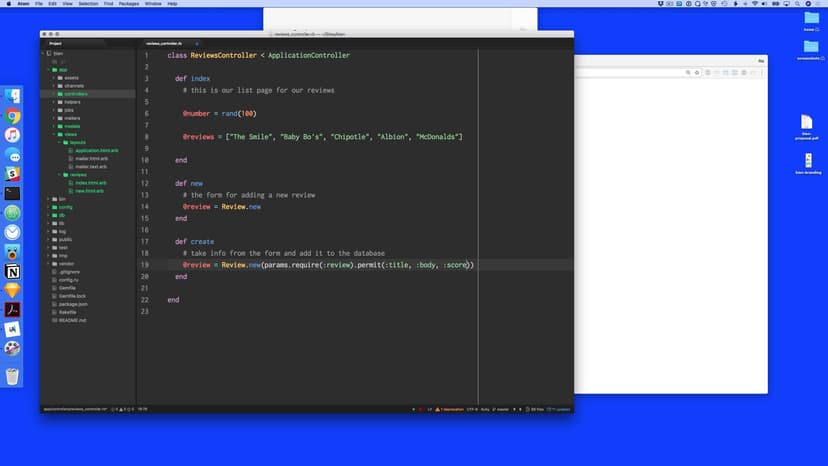828x466 pixels.
Task: Open Finder from the dock
Action: [x=12, y=96]
